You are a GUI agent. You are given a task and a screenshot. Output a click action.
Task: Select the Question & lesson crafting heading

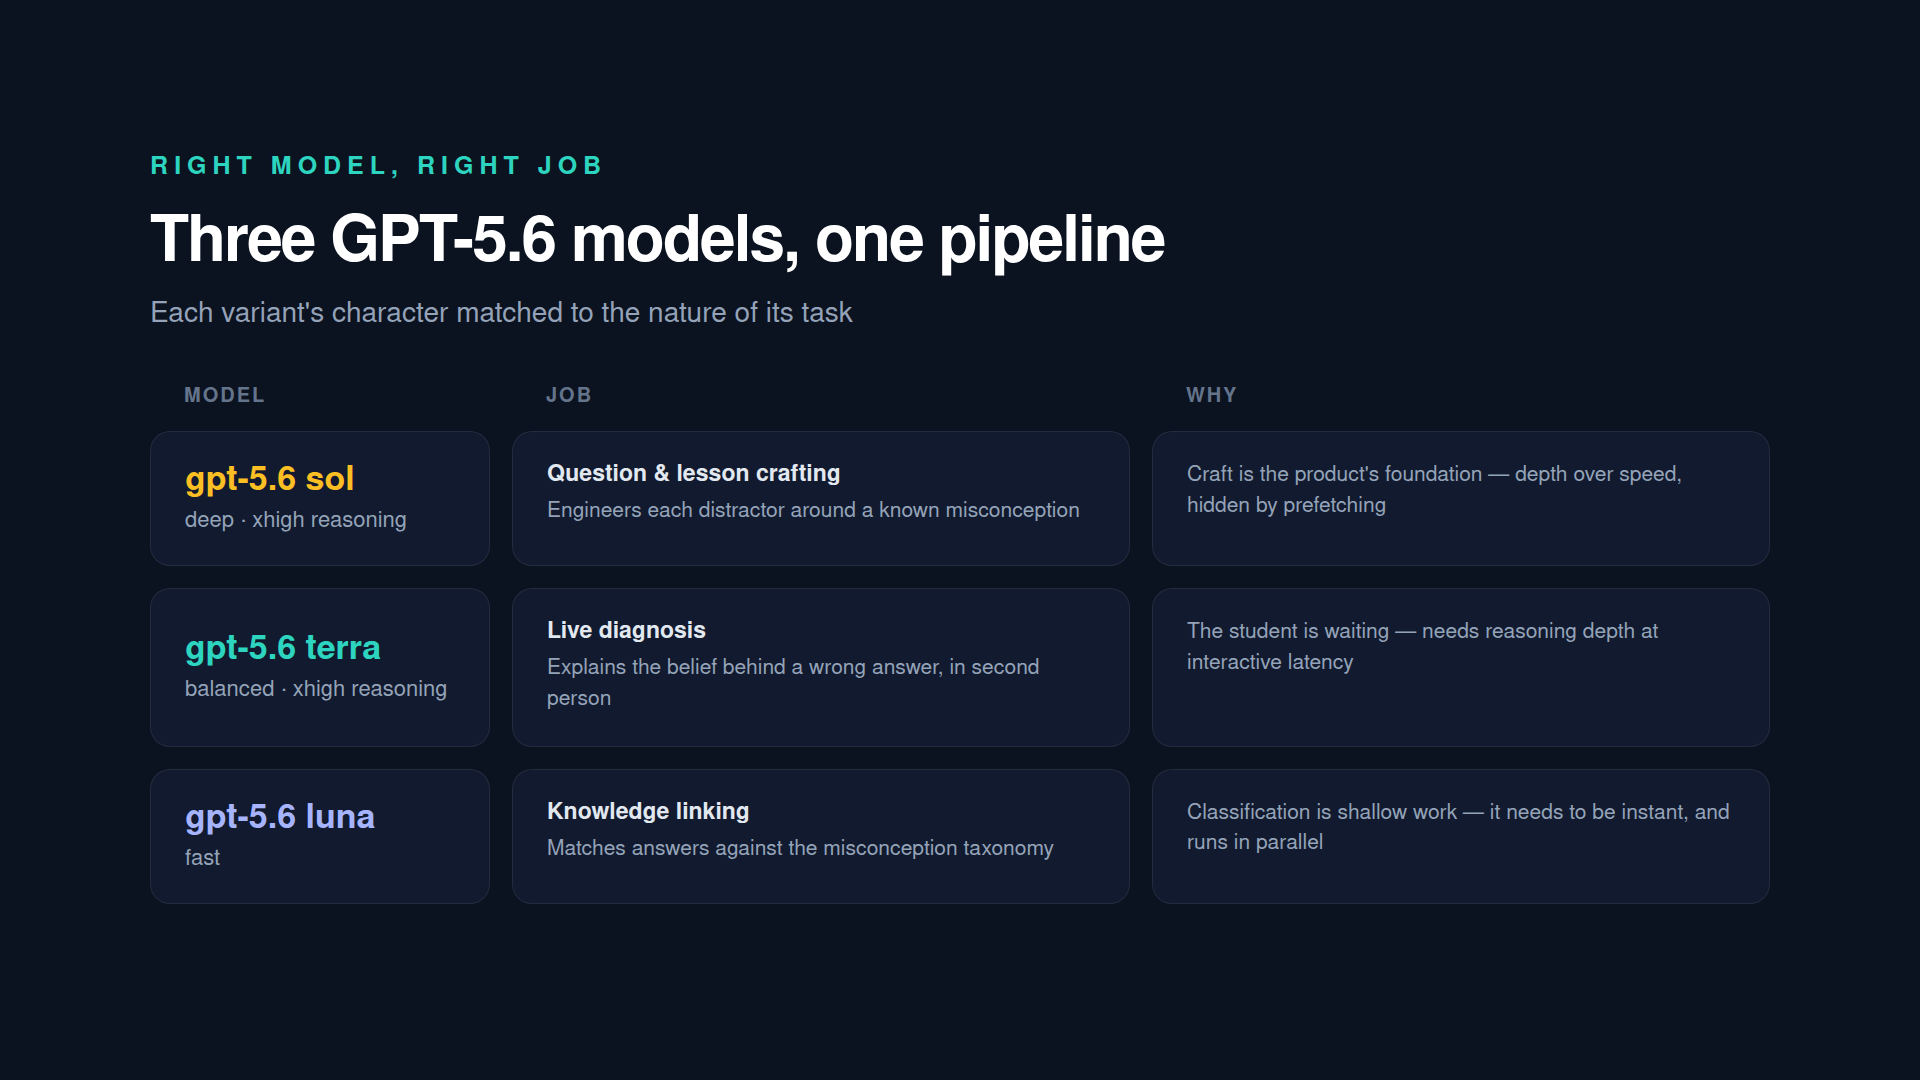coord(693,473)
